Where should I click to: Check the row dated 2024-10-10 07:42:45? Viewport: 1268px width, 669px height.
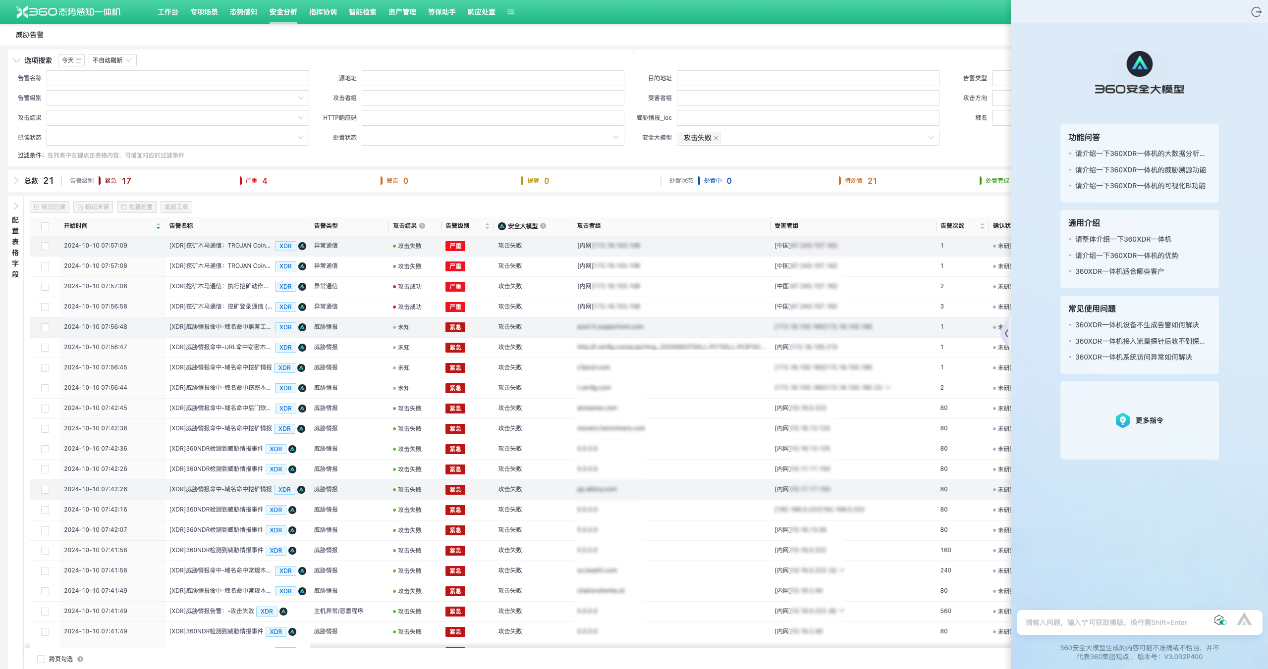45,408
